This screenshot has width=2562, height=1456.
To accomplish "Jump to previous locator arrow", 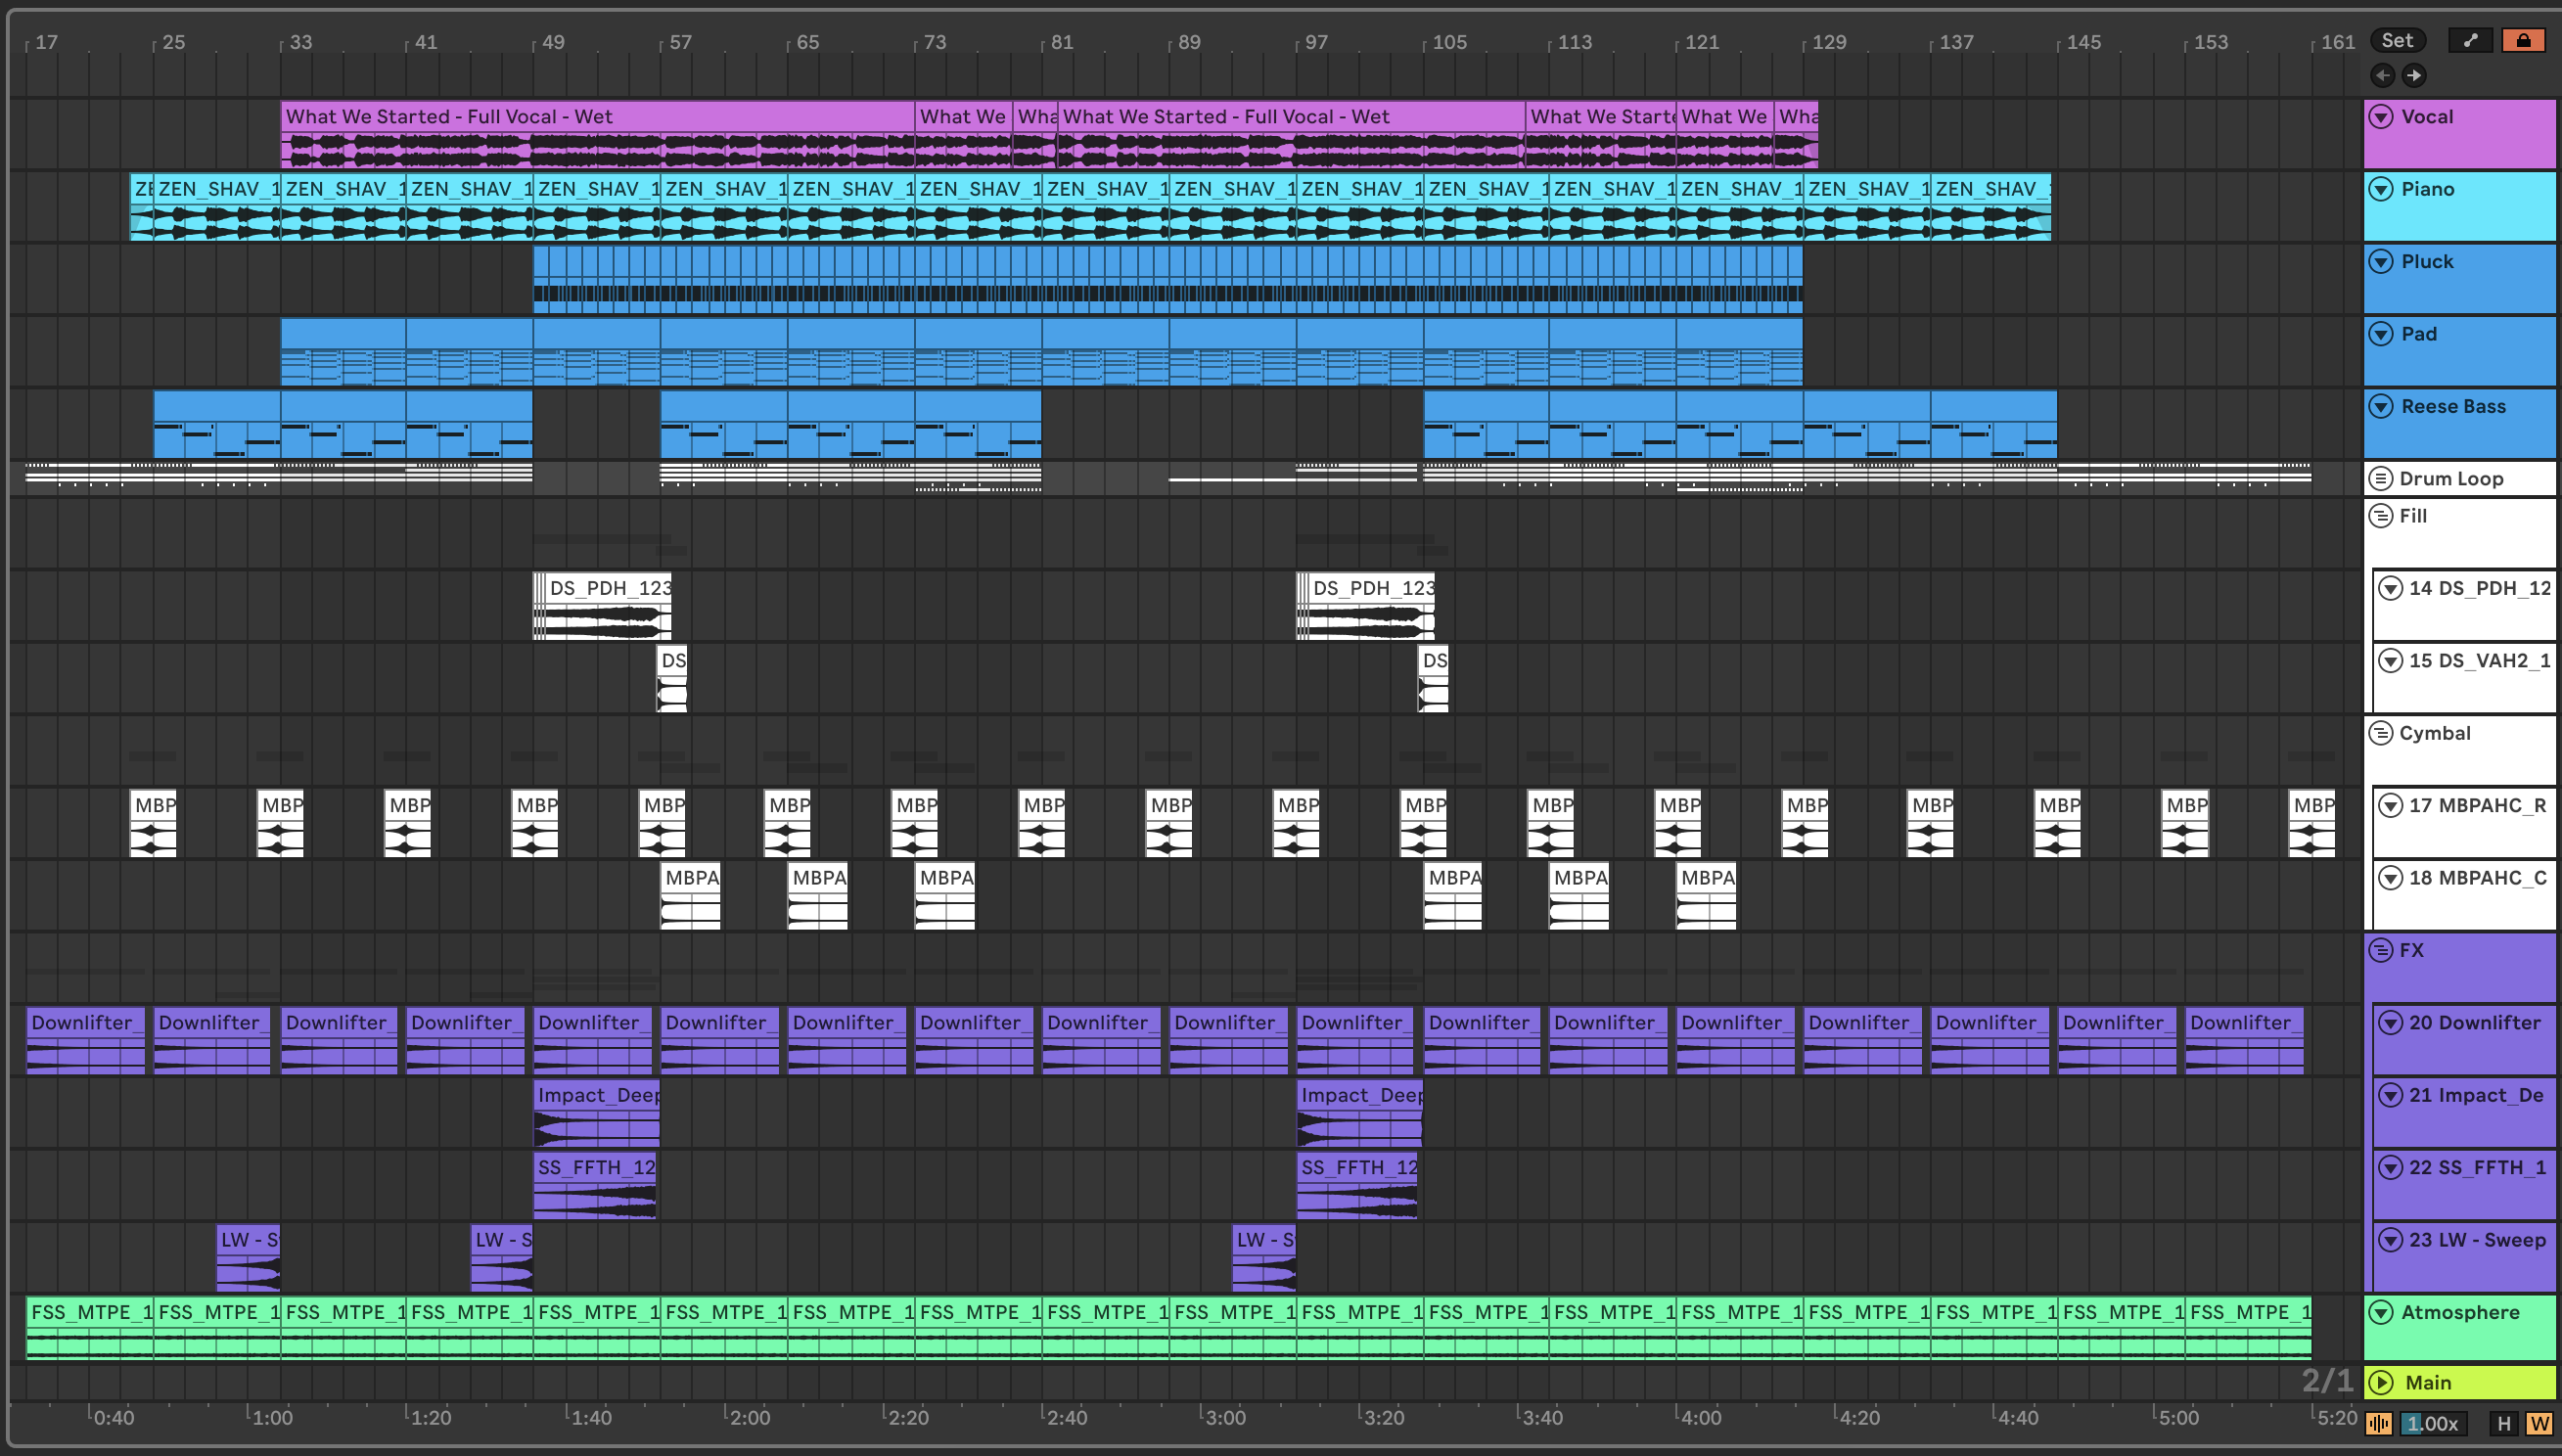I will coord(2382,75).
